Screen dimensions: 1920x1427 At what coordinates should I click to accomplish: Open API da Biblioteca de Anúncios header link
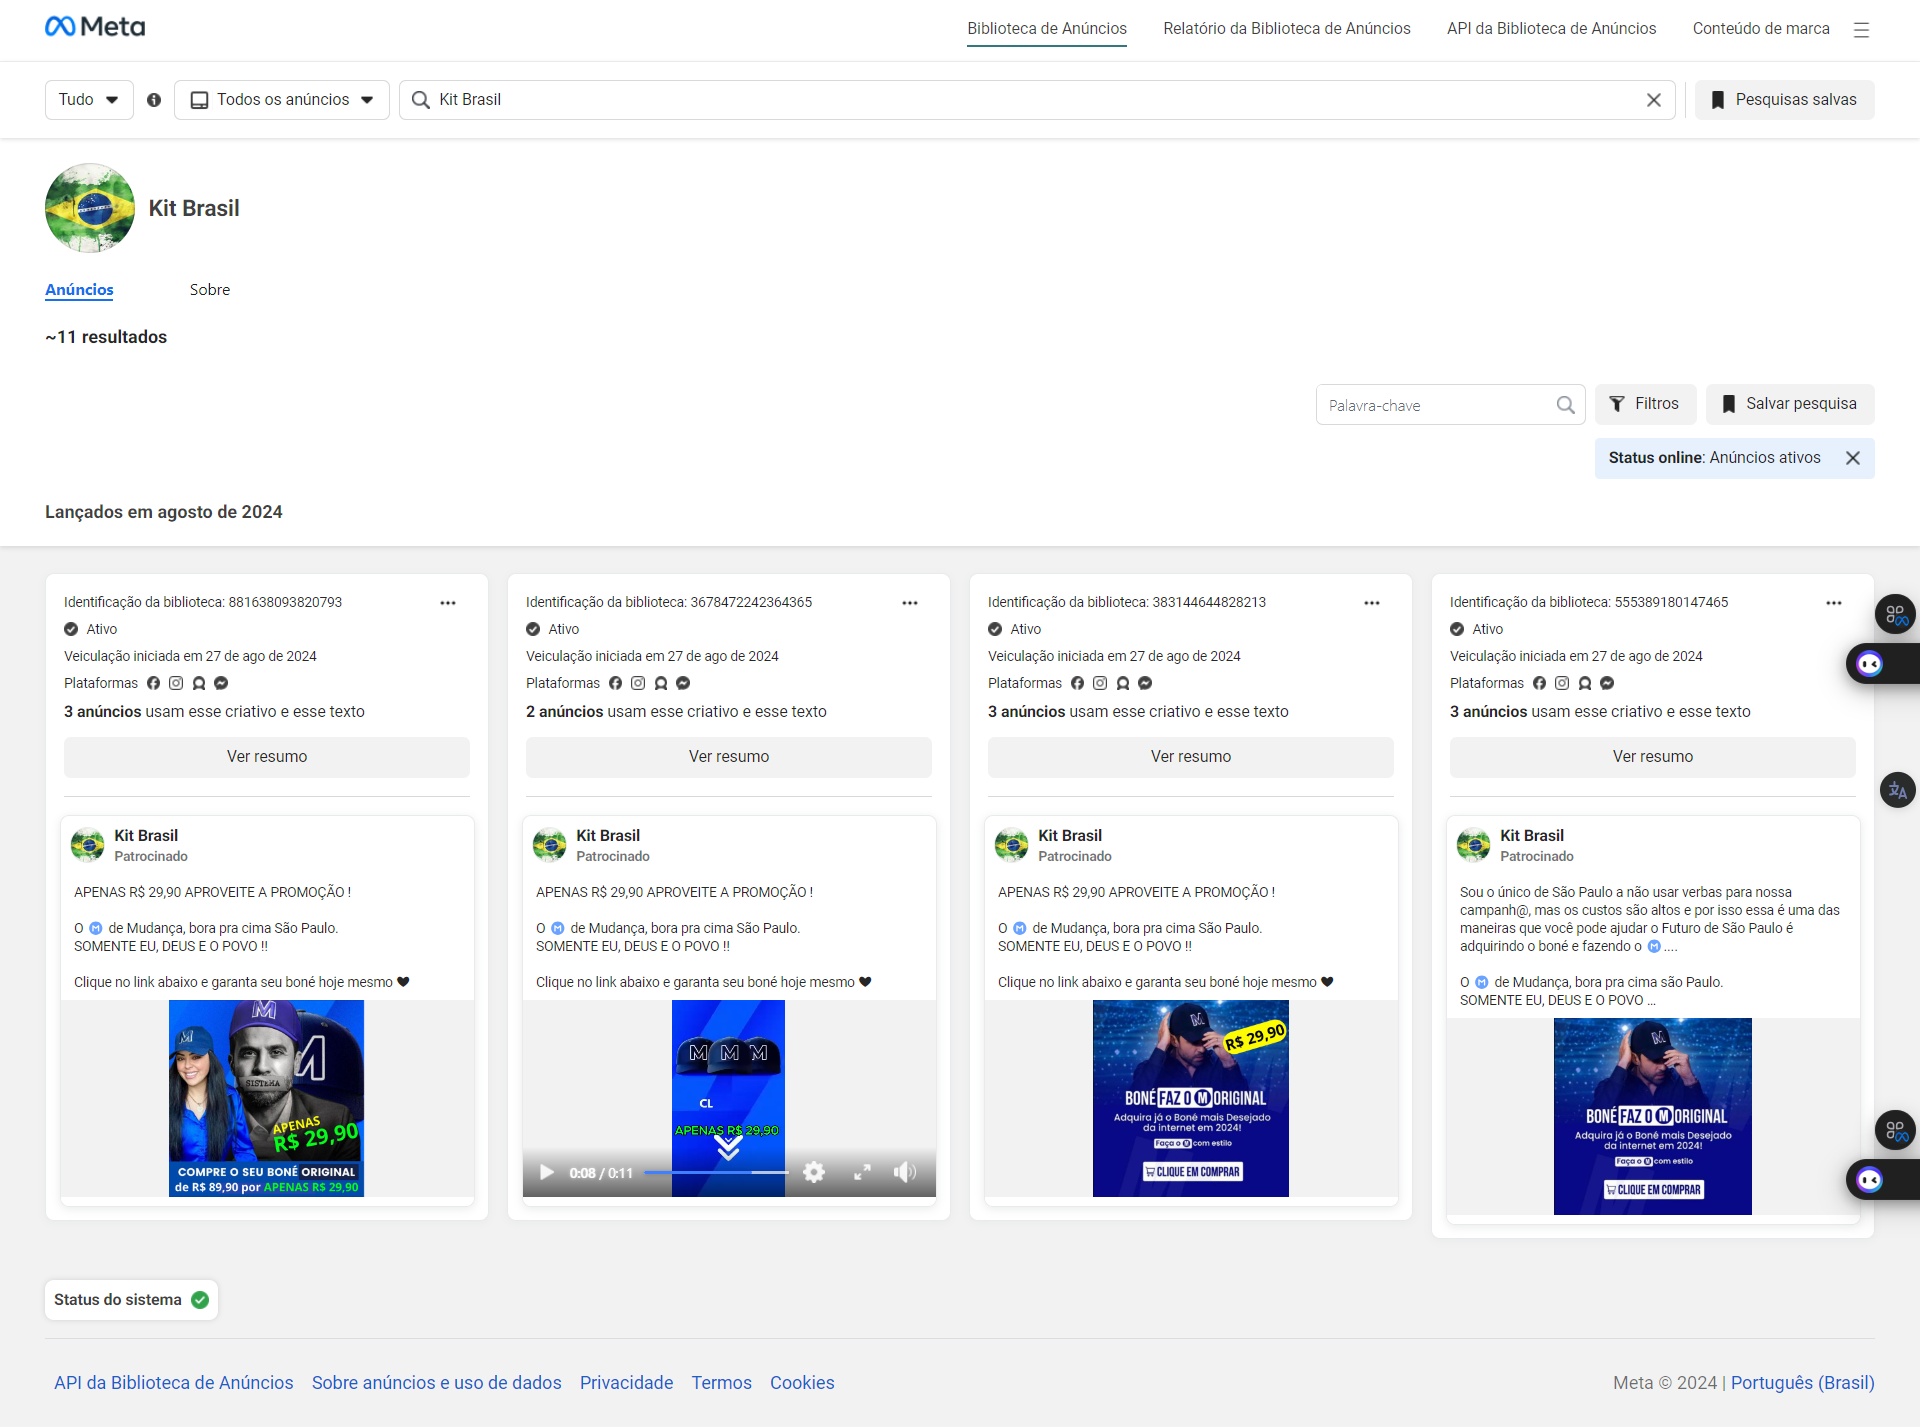[1551, 29]
